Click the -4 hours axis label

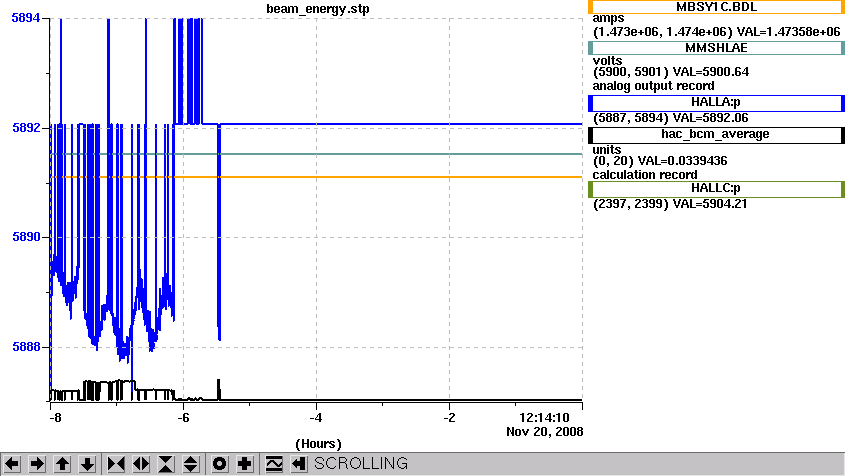click(x=316, y=418)
